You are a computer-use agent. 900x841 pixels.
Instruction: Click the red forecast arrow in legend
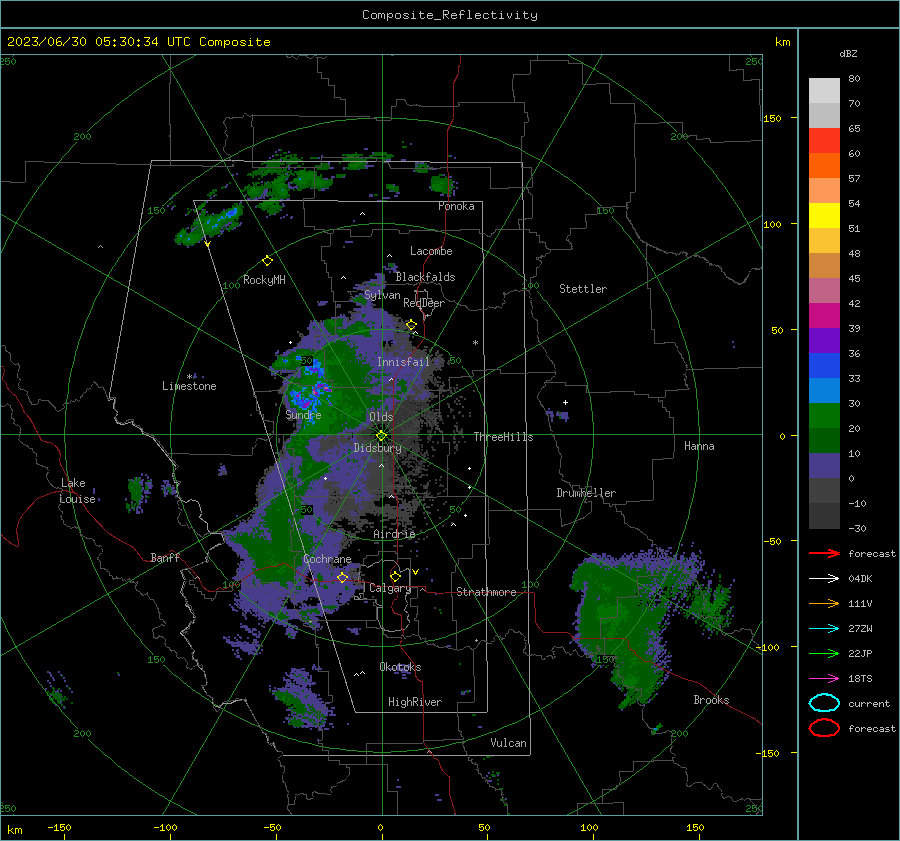(824, 553)
